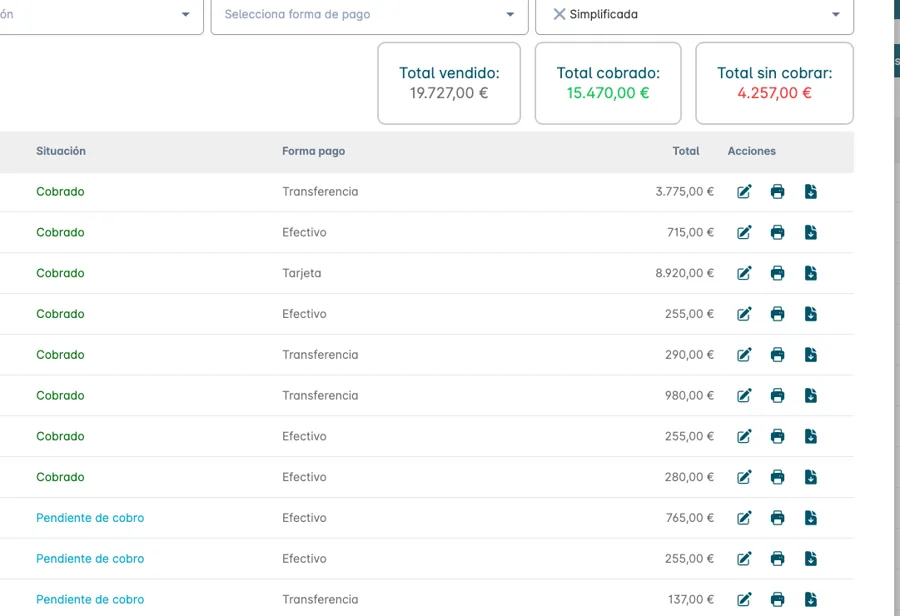Edit the 290,00 € Transferencia invoice
The image size is (900, 616).
pos(744,355)
